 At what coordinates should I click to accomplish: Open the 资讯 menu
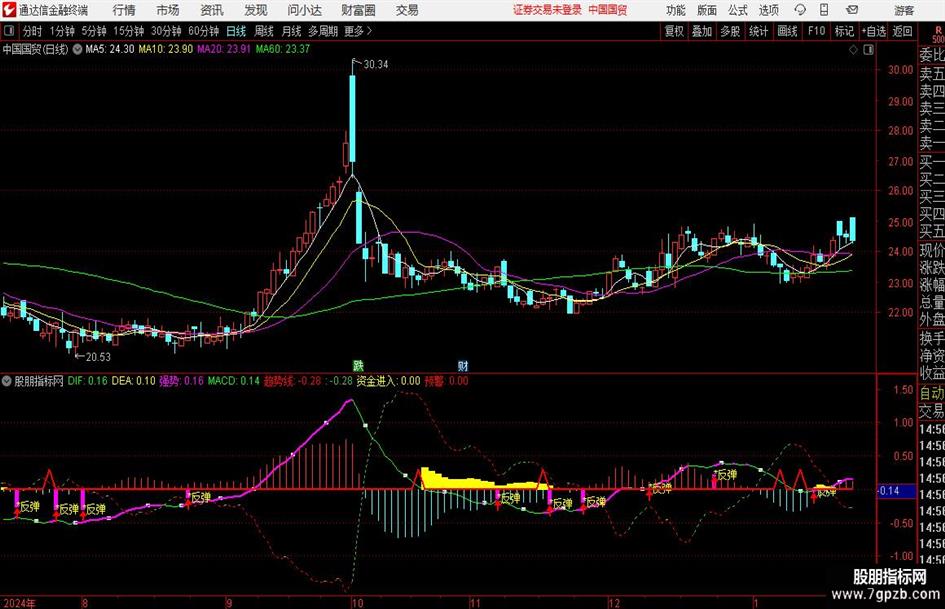coord(212,10)
